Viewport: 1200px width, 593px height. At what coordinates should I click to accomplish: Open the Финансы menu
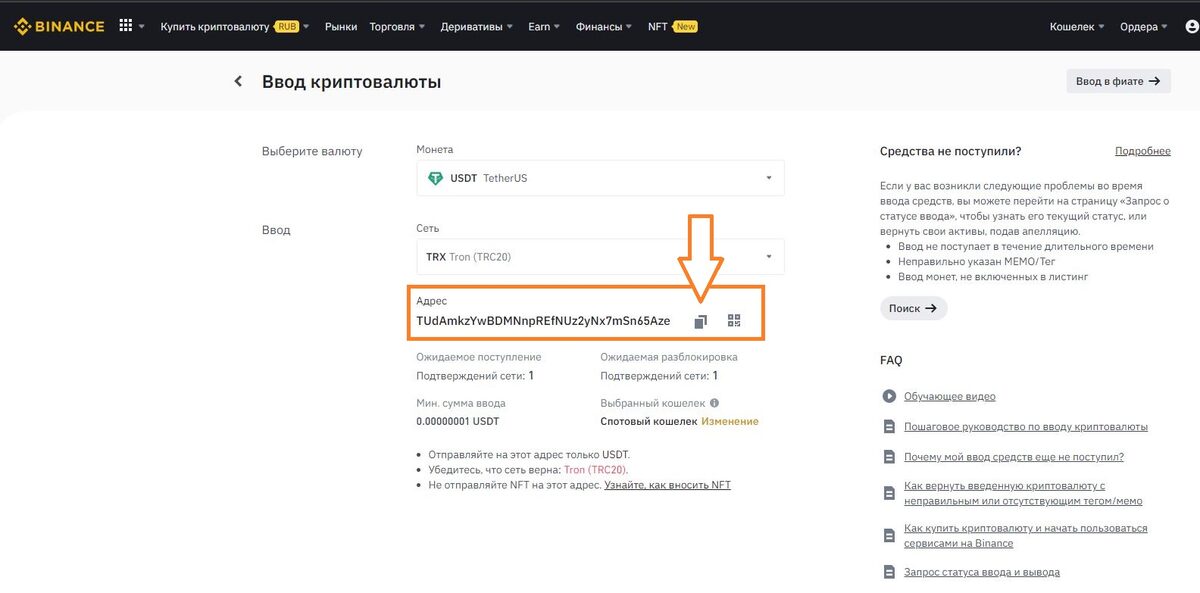pos(605,27)
